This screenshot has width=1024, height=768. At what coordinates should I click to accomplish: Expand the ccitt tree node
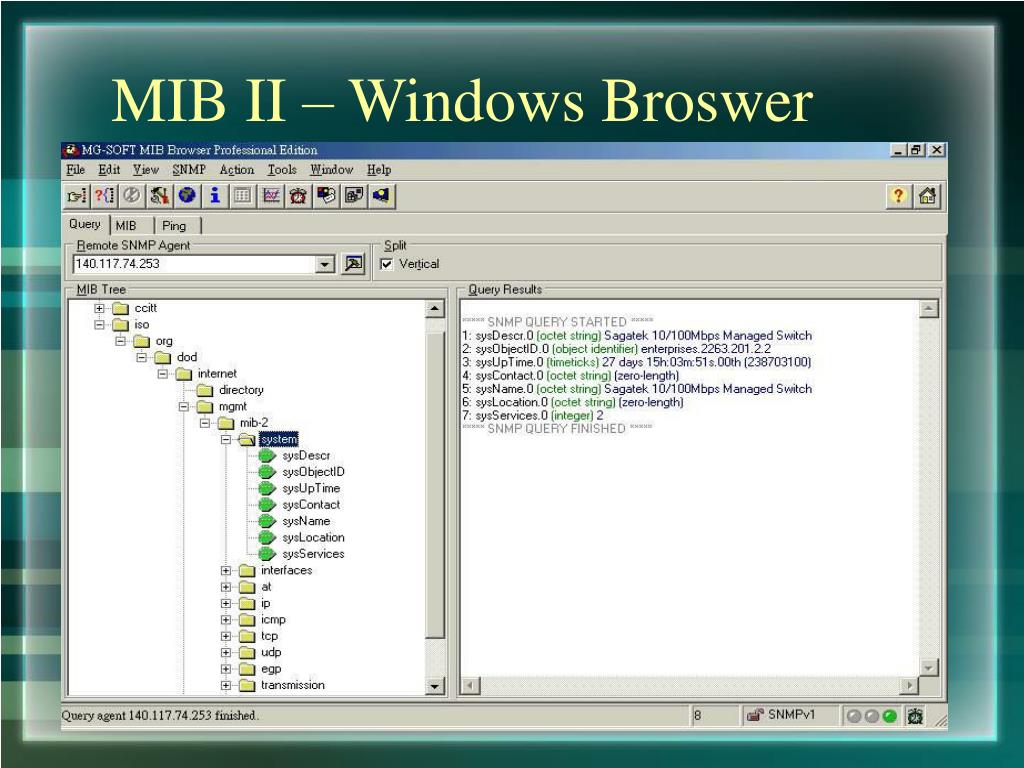click(x=99, y=308)
